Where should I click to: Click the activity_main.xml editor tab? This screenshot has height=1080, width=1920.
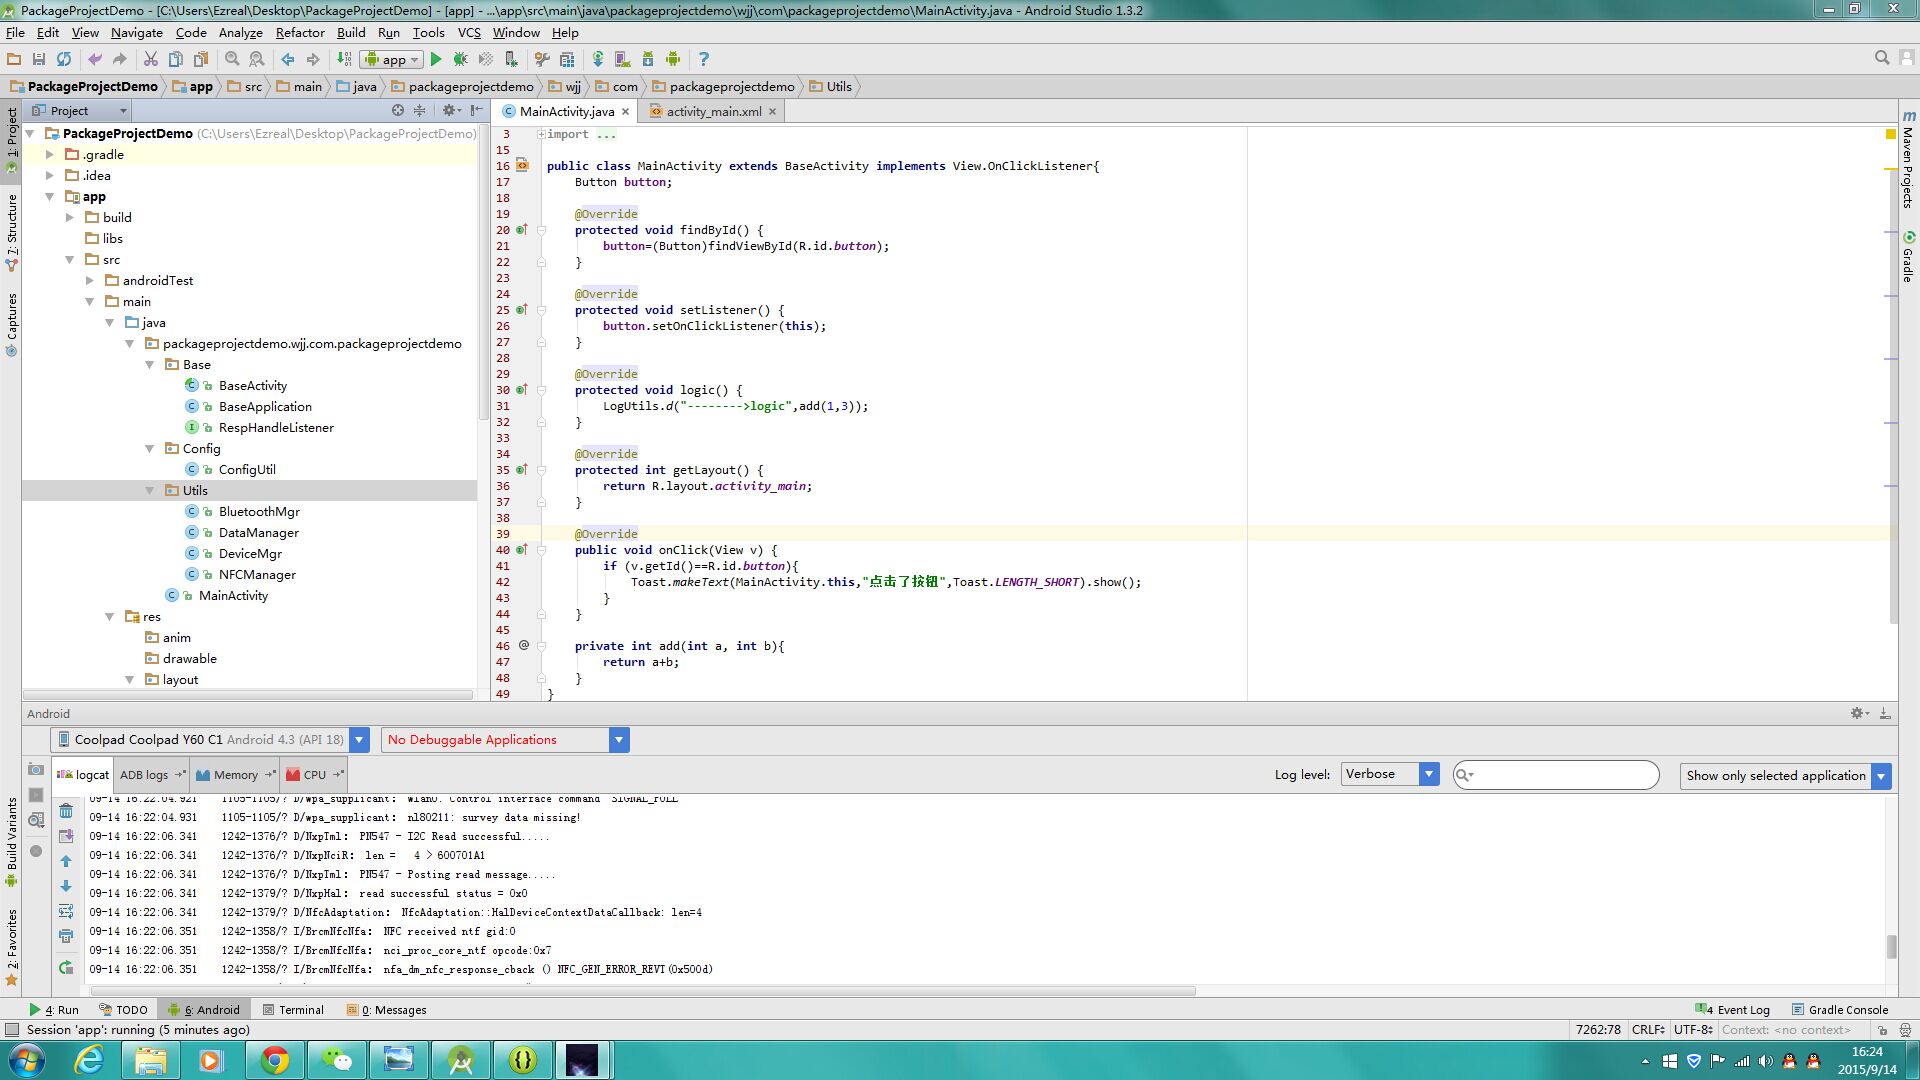(x=712, y=111)
